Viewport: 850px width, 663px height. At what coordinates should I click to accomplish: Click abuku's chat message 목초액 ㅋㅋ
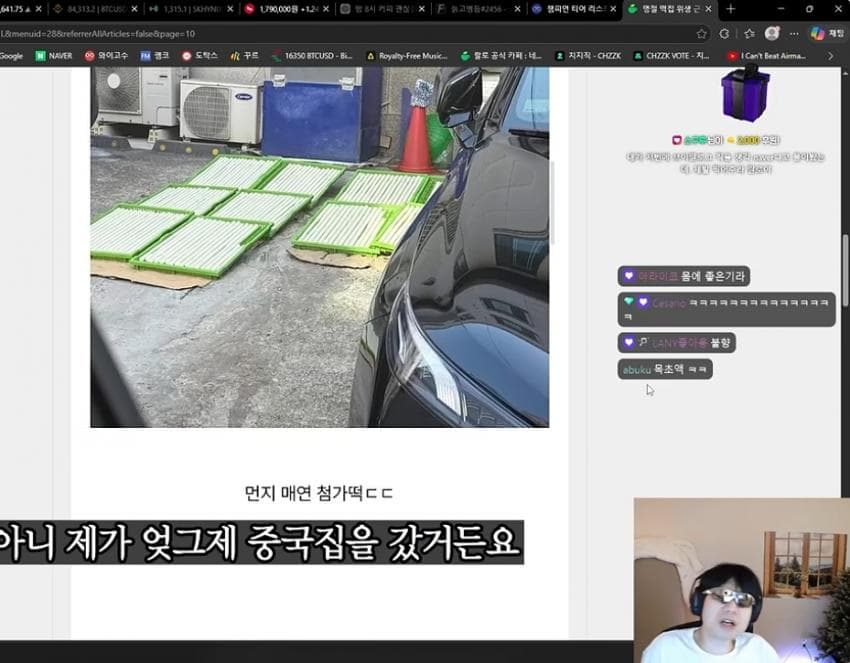[x=665, y=369]
